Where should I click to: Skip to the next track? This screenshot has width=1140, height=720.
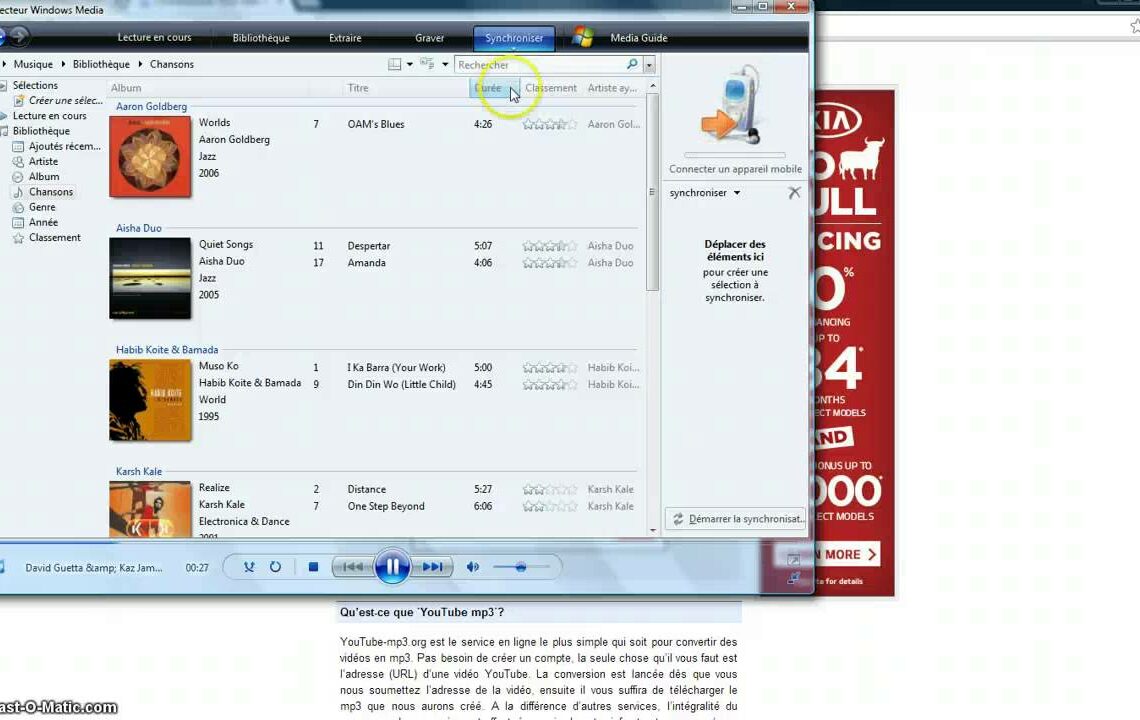tap(432, 567)
